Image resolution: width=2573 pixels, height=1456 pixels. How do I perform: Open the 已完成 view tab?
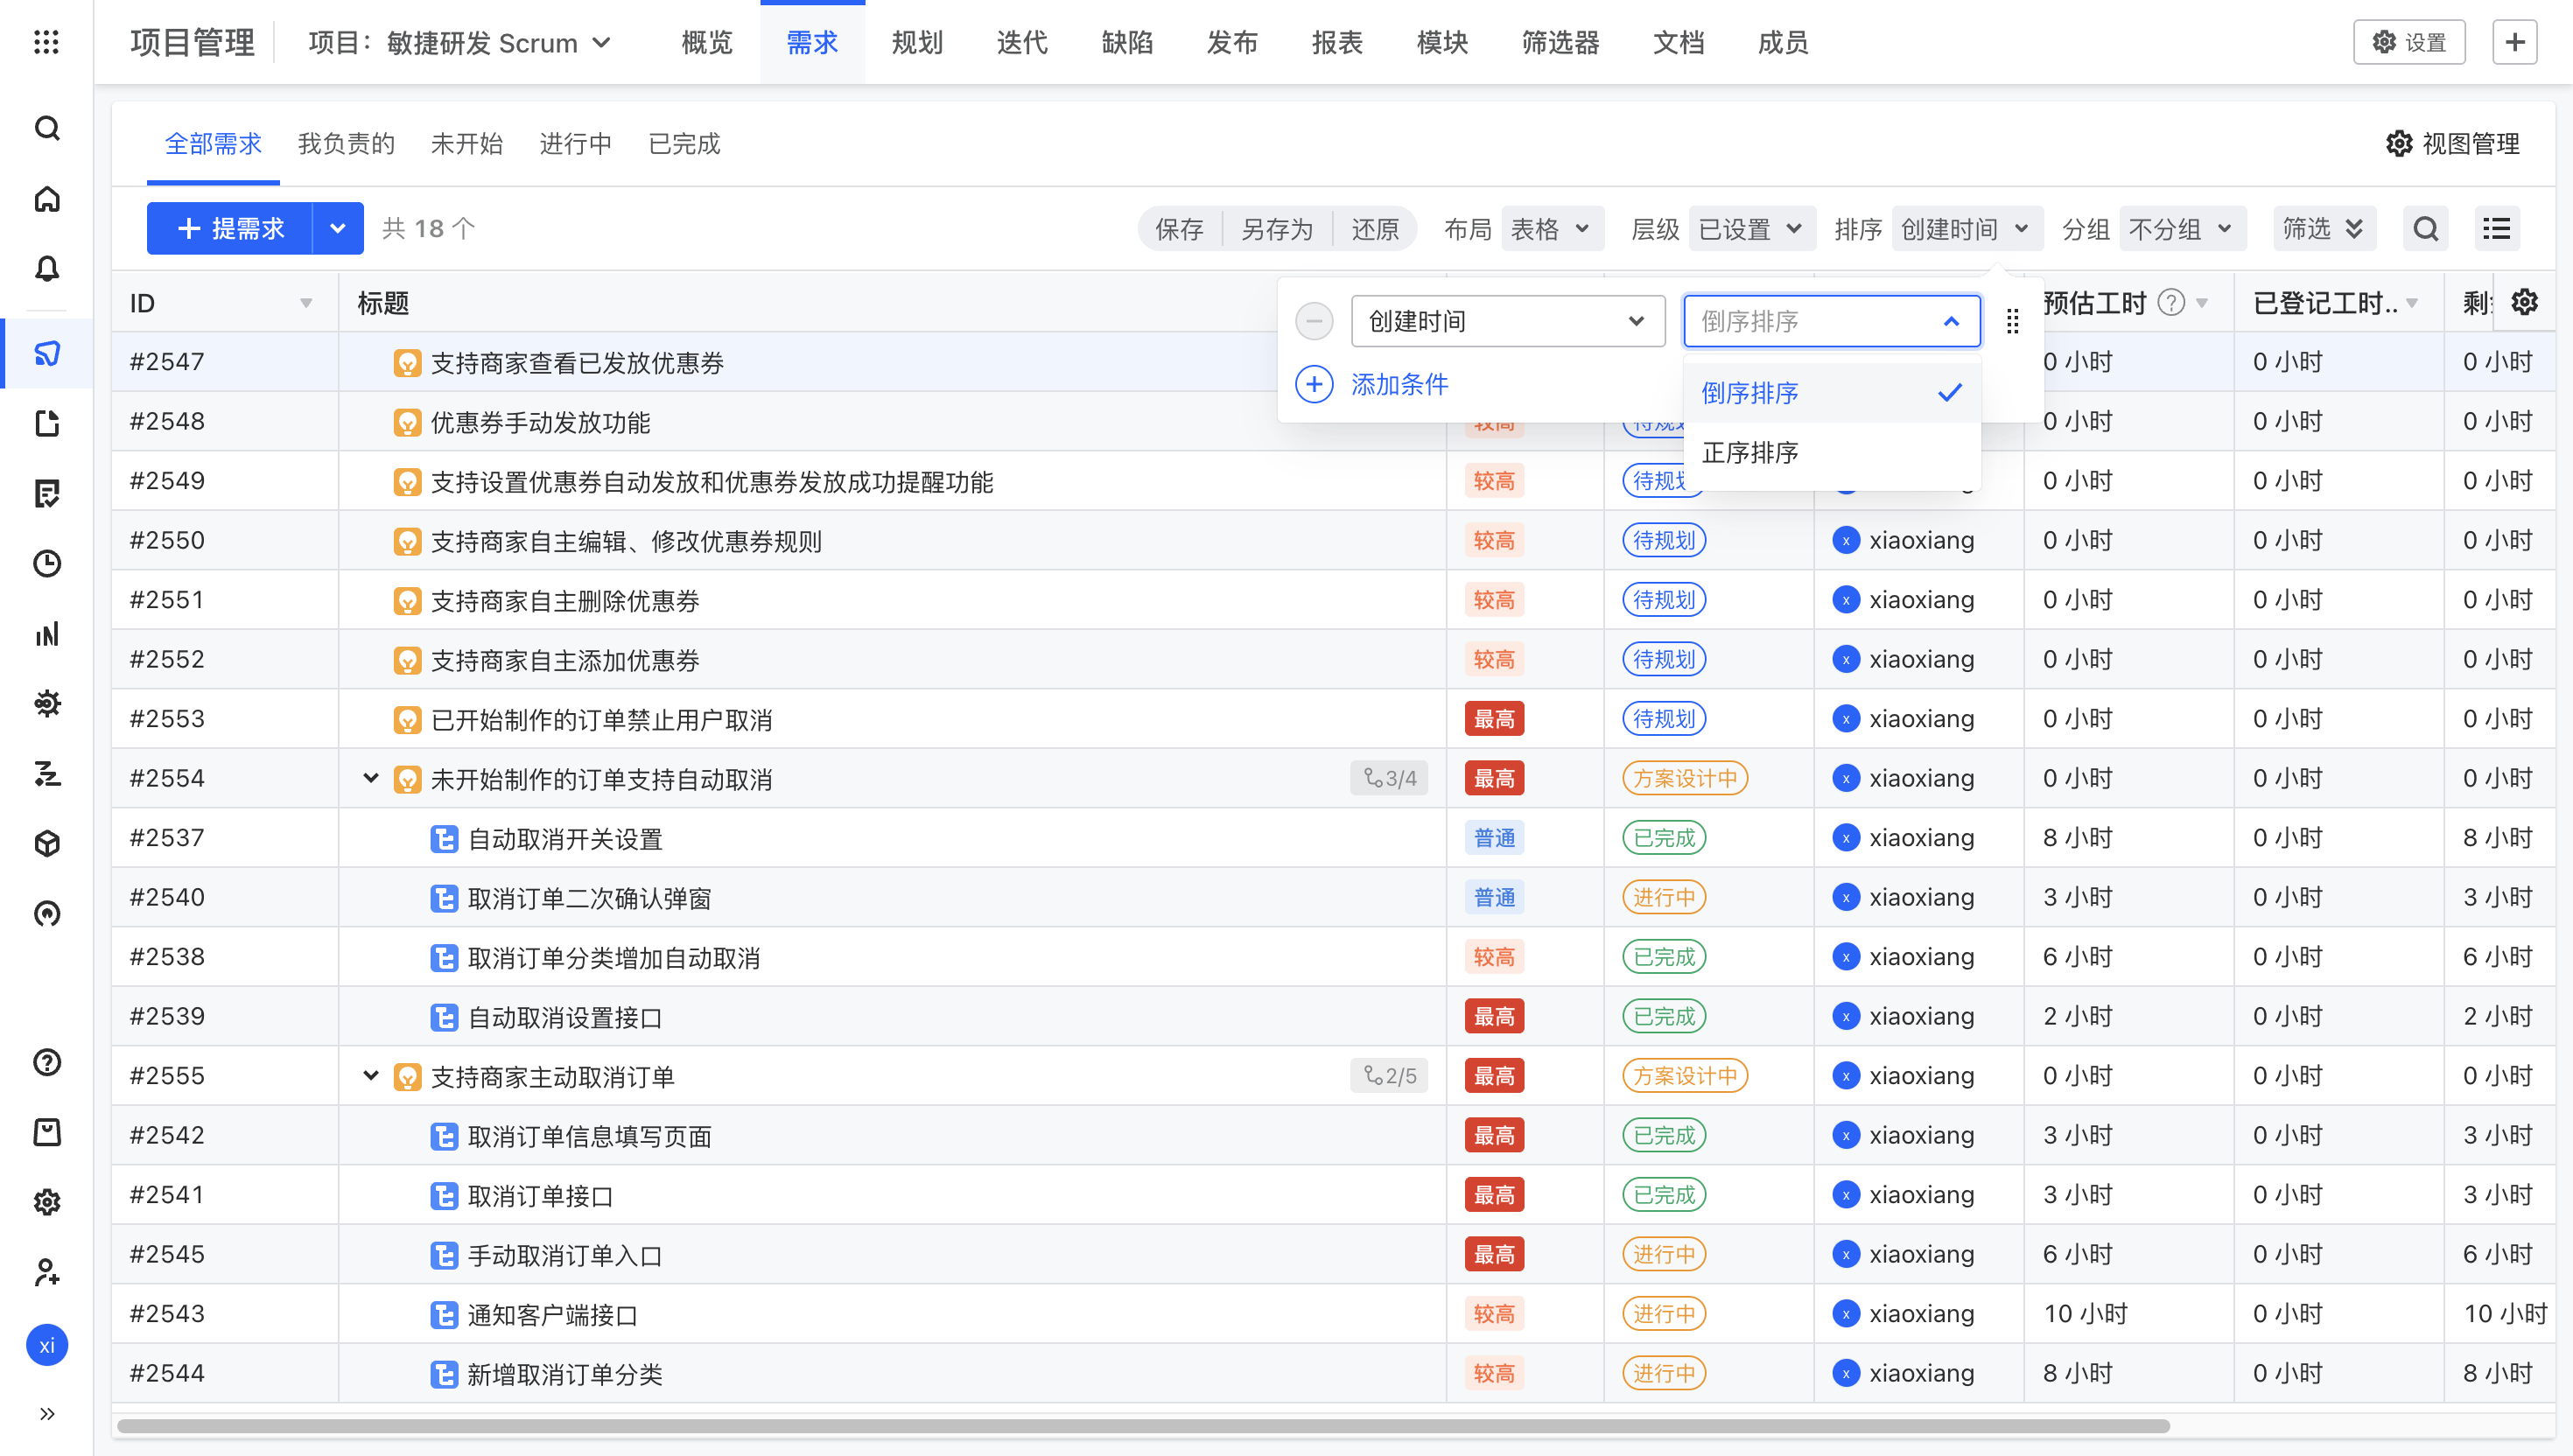[x=684, y=144]
